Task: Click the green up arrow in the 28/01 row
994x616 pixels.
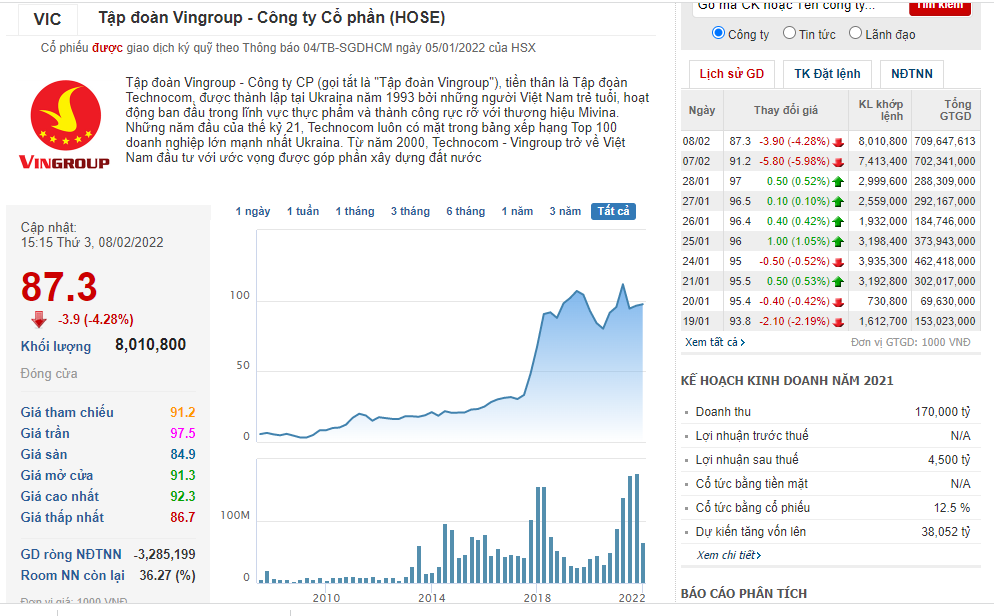Action: [839, 182]
